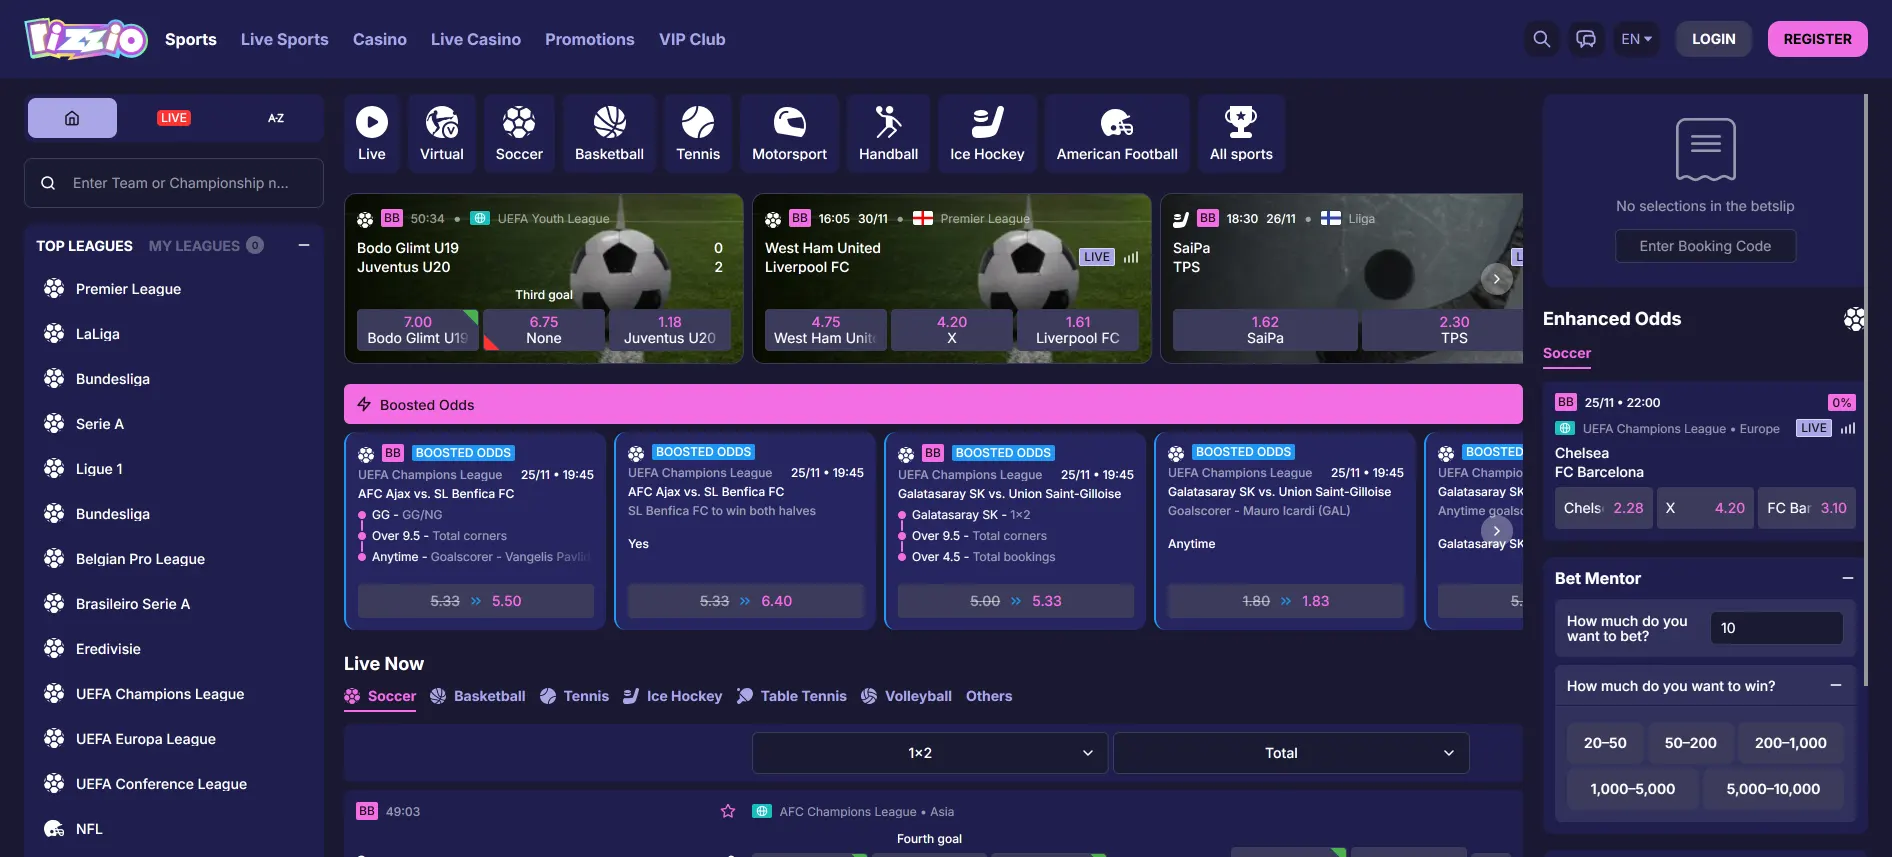1892x857 pixels.
Task: Switch sidebar to A-Z listing
Action: [276, 118]
